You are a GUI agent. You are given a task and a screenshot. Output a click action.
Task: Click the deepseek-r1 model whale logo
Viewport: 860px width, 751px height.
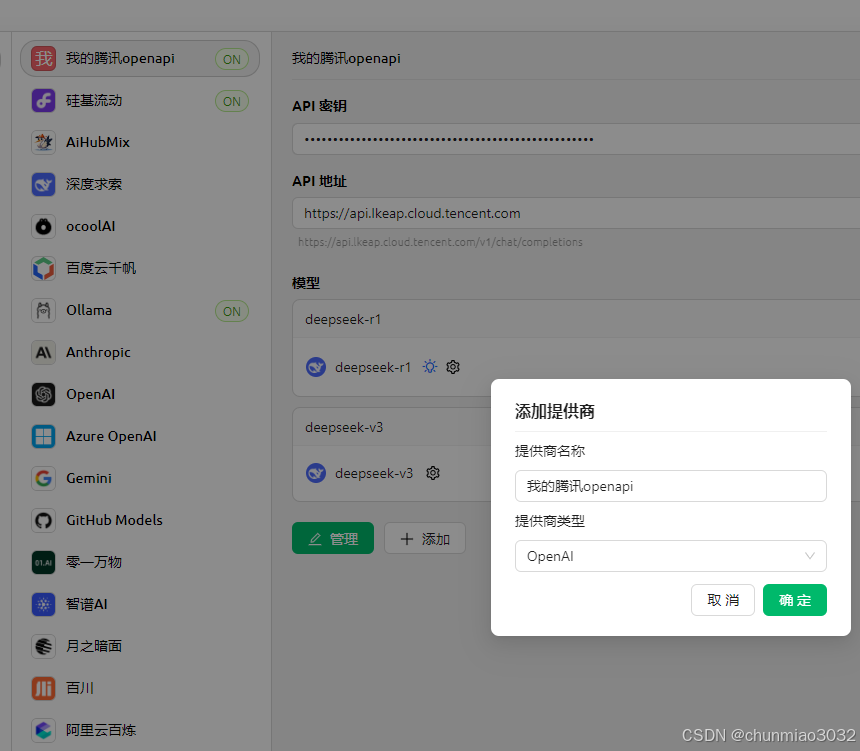(316, 367)
